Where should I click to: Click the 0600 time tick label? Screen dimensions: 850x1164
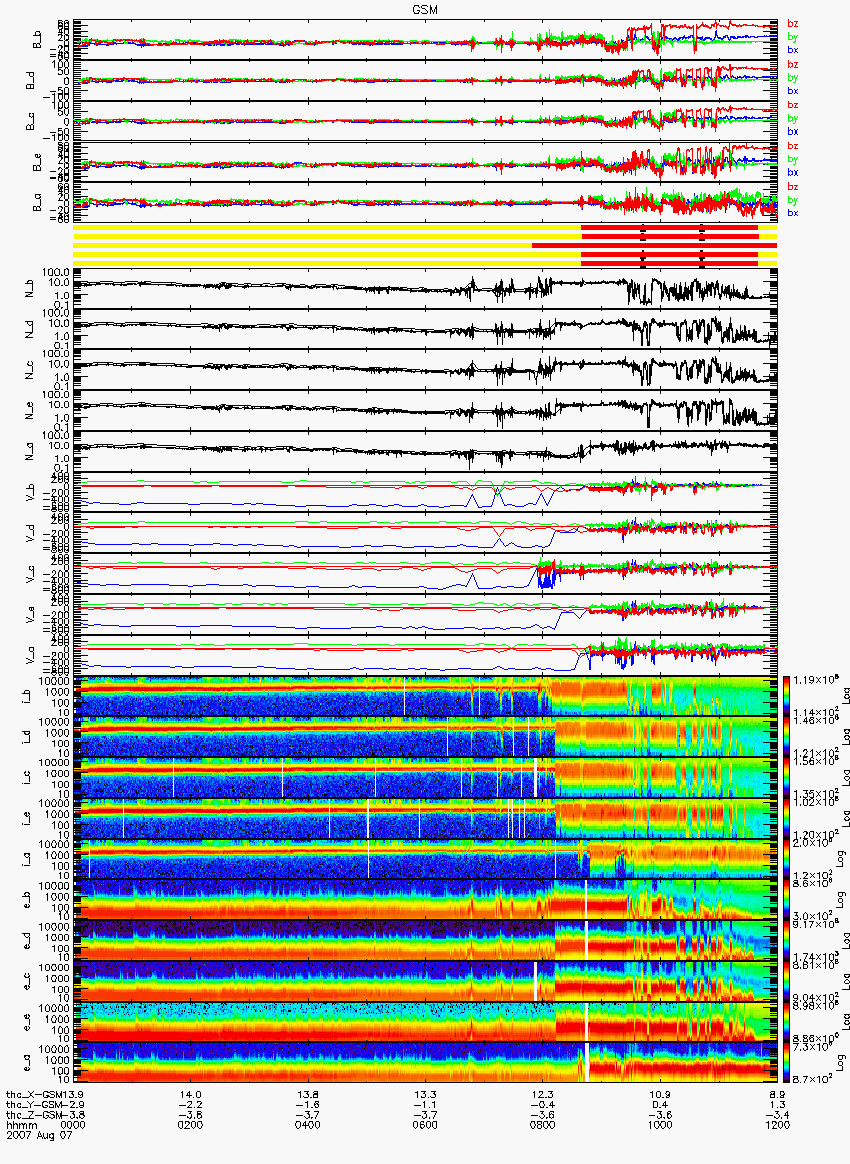[x=425, y=1125]
